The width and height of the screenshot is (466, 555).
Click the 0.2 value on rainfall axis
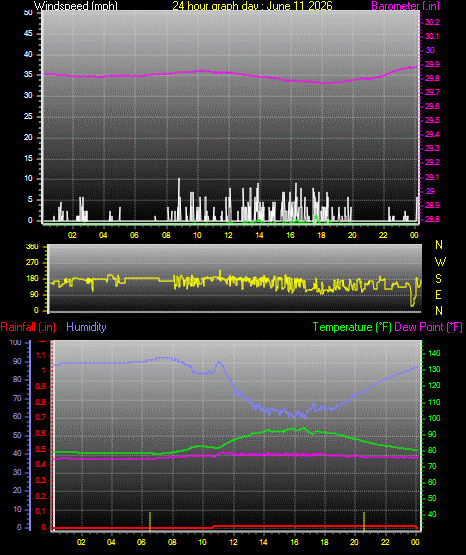(41, 496)
